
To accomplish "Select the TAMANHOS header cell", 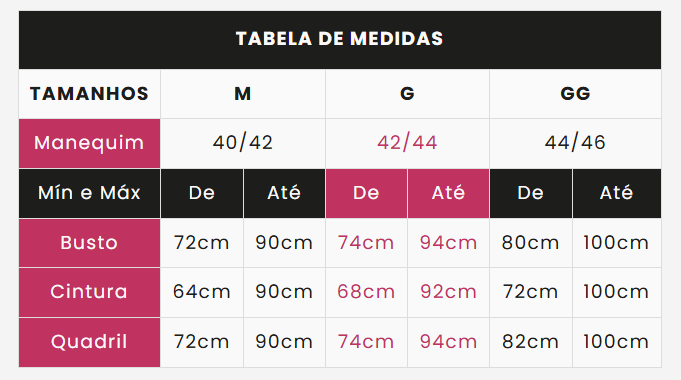I will coord(89,94).
